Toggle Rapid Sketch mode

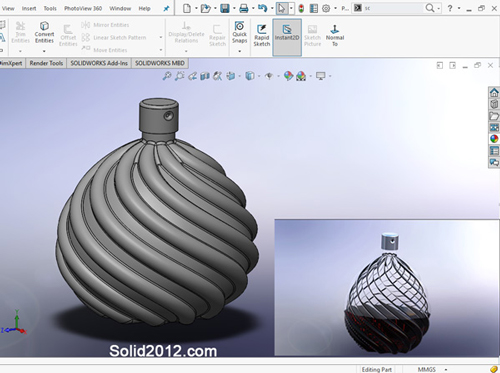point(262,35)
